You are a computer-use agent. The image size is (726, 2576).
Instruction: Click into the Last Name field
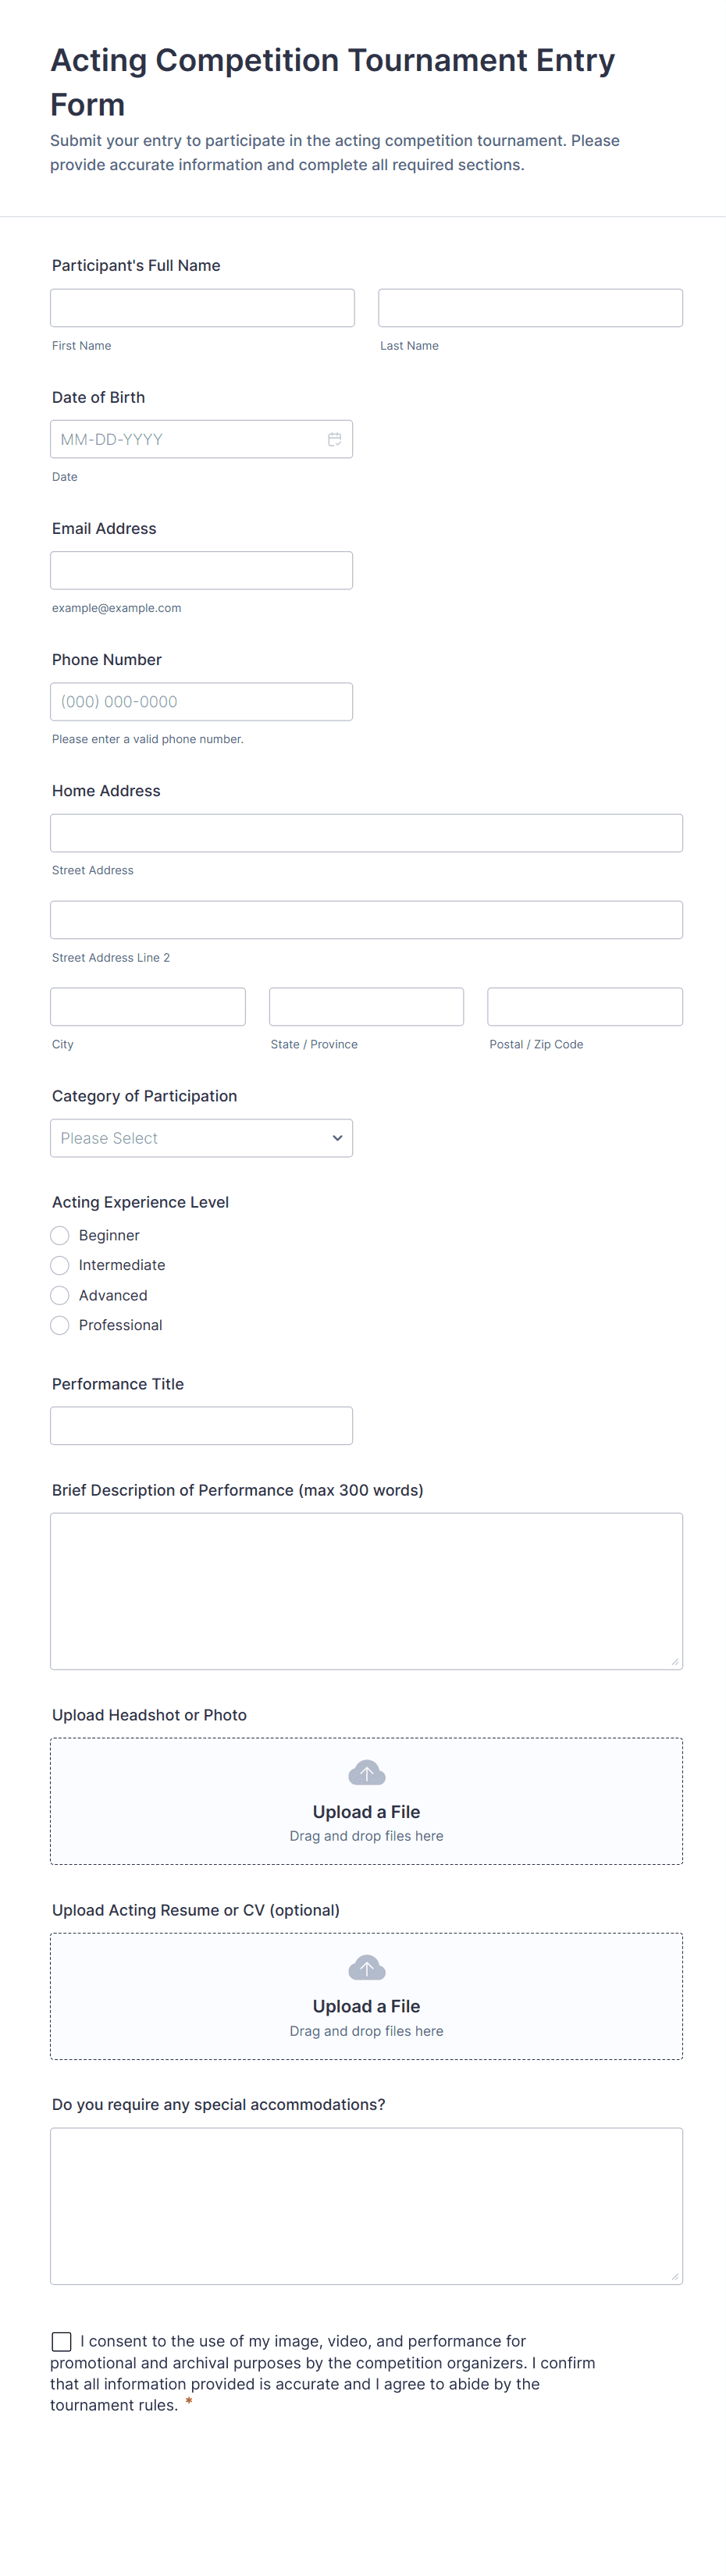click(530, 308)
